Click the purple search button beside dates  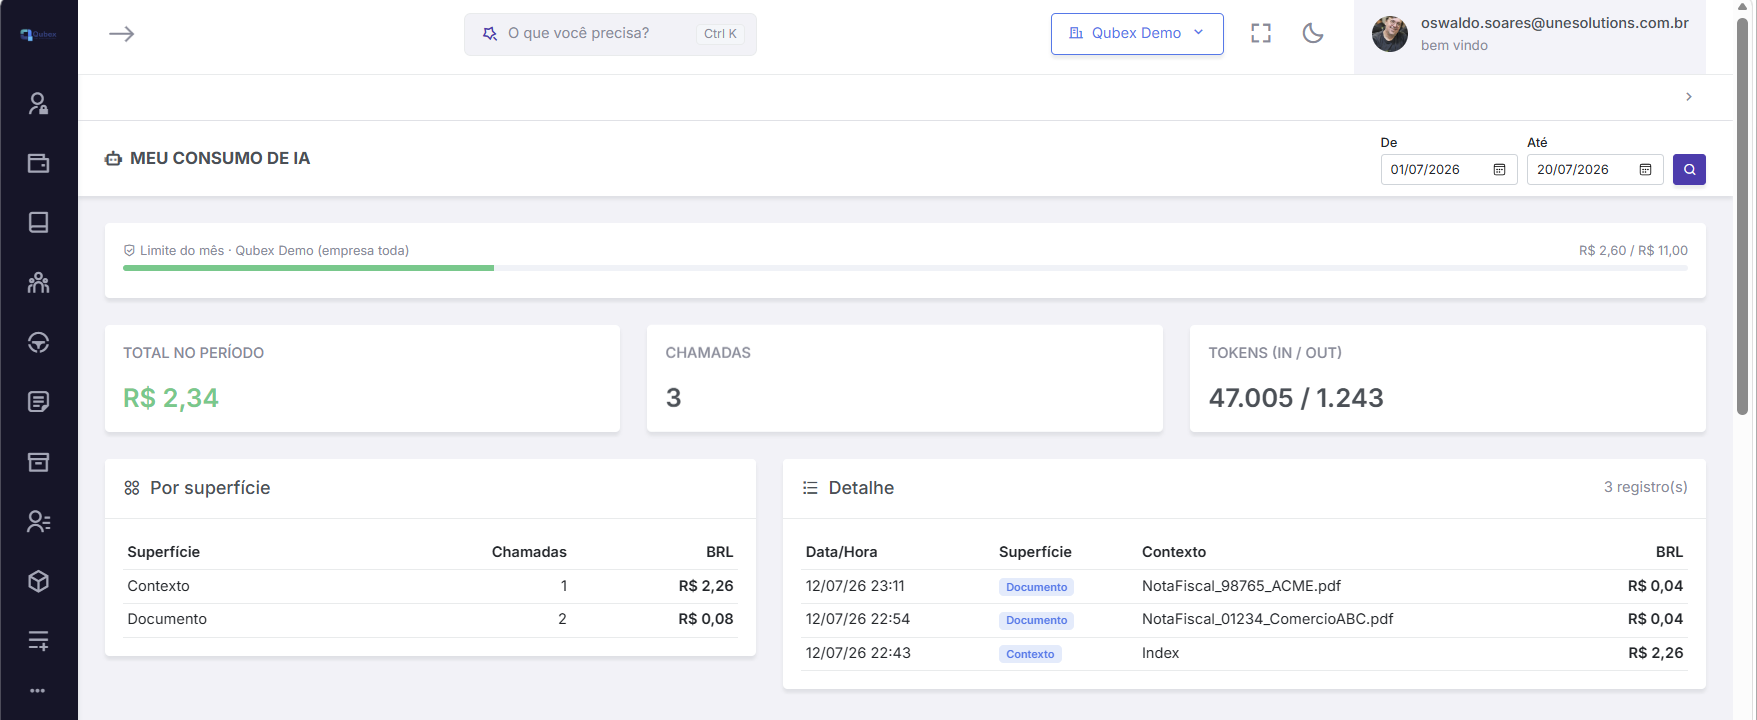click(1689, 169)
